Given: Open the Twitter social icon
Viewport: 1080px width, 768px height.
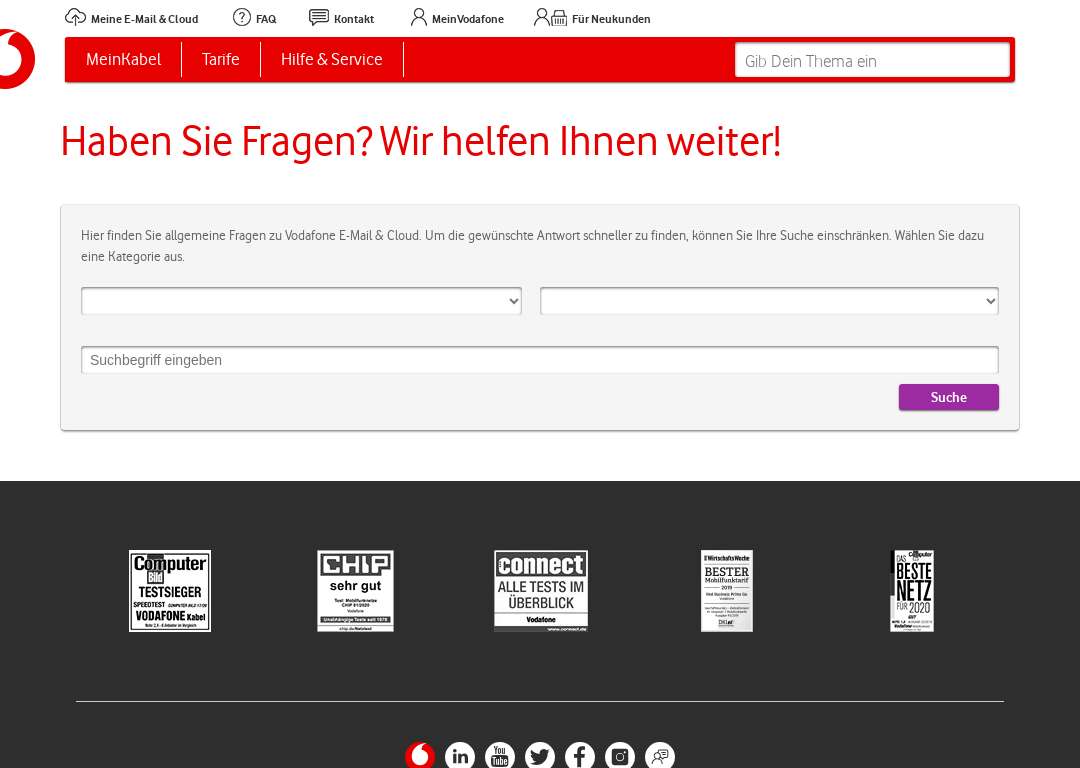Looking at the screenshot, I should (x=539, y=756).
